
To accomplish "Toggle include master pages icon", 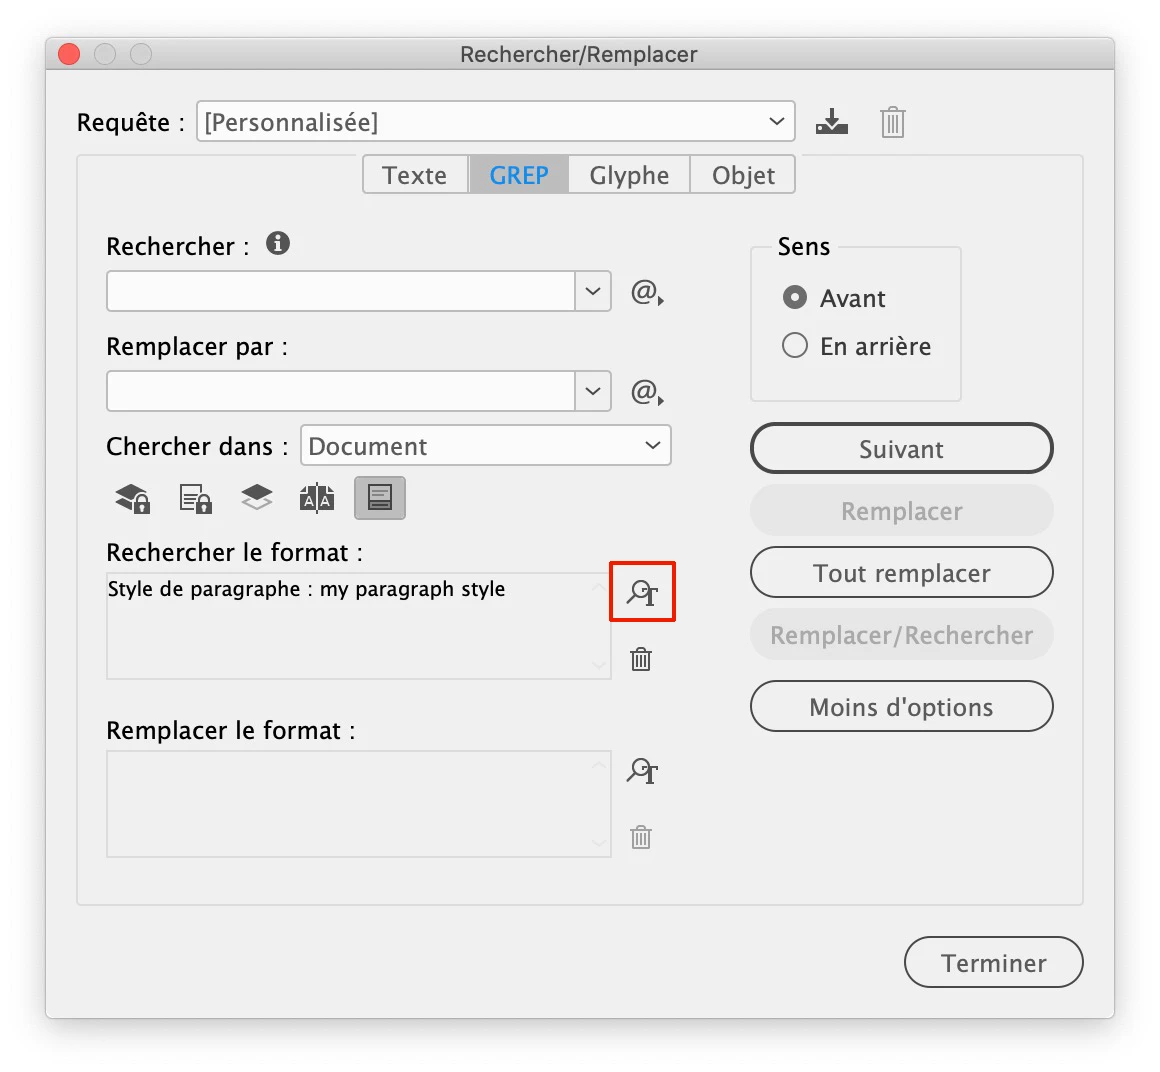I will (x=317, y=498).
